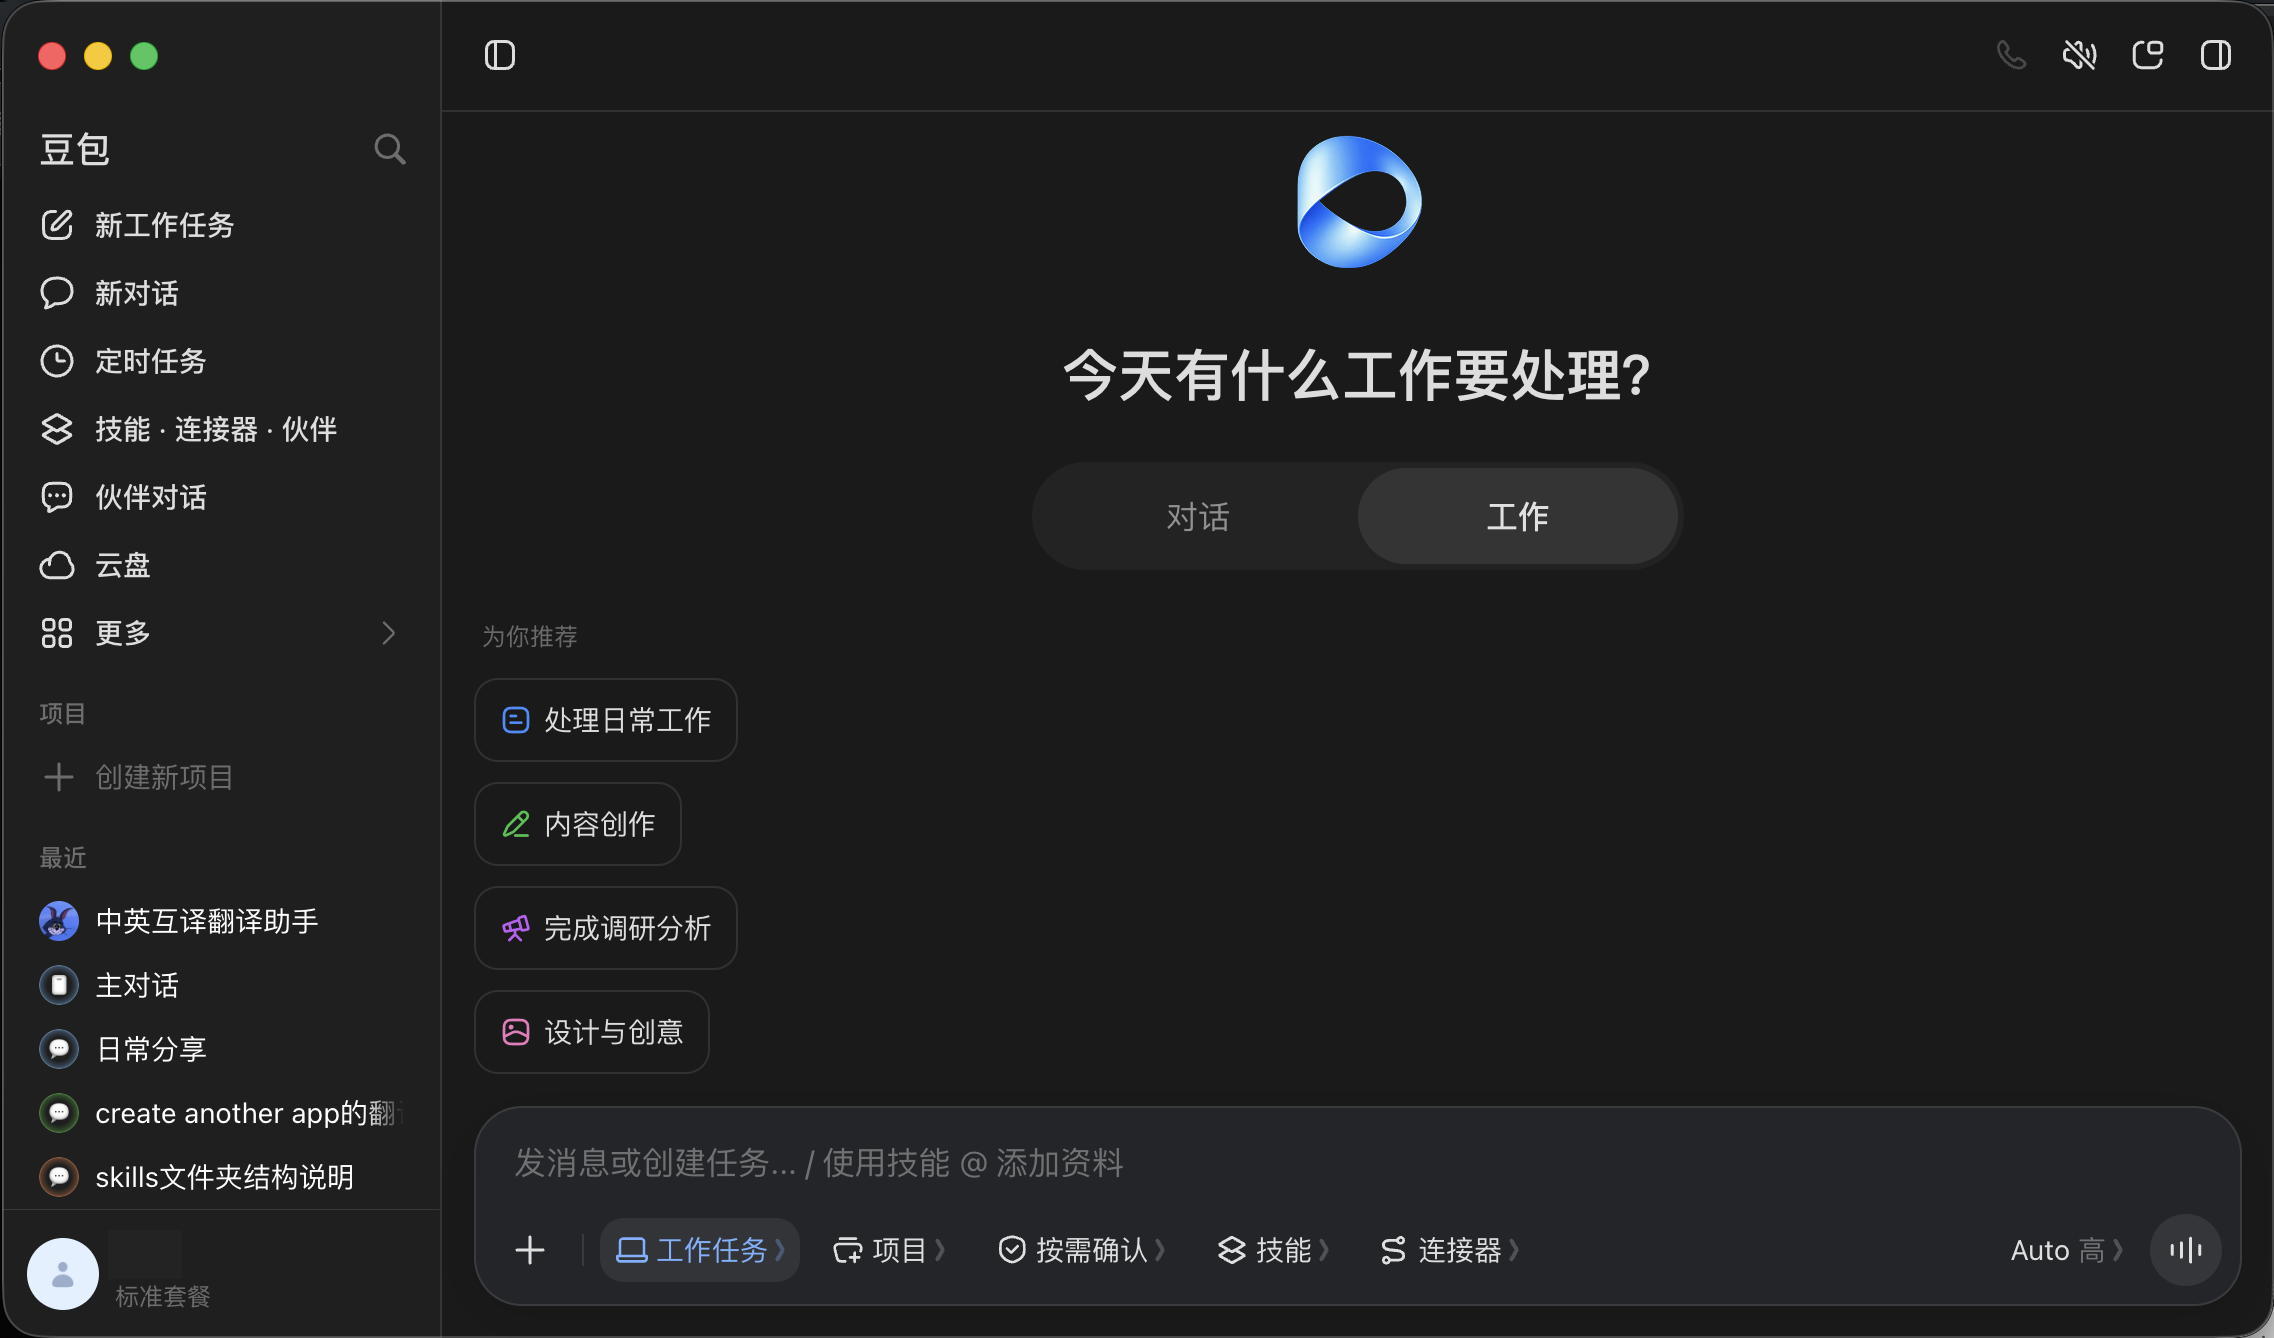
Task: Select the 完成调研分析 suggestion
Action: click(606, 928)
